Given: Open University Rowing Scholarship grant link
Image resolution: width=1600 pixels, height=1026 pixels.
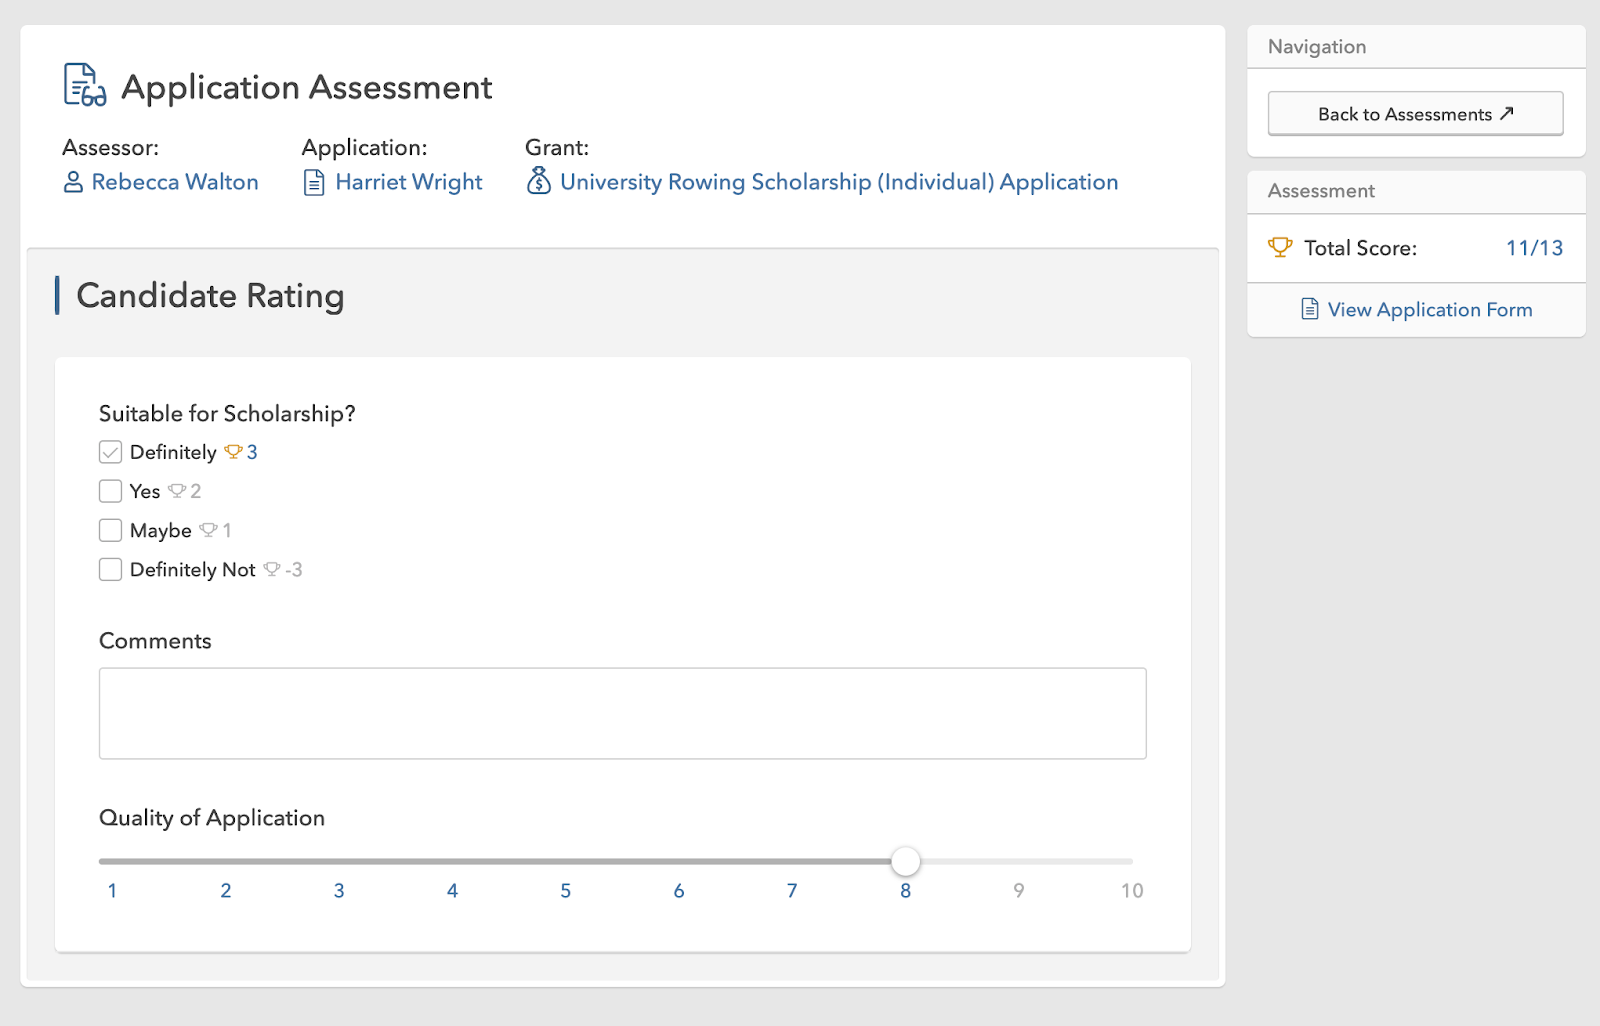Looking at the screenshot, I should 838,182.
